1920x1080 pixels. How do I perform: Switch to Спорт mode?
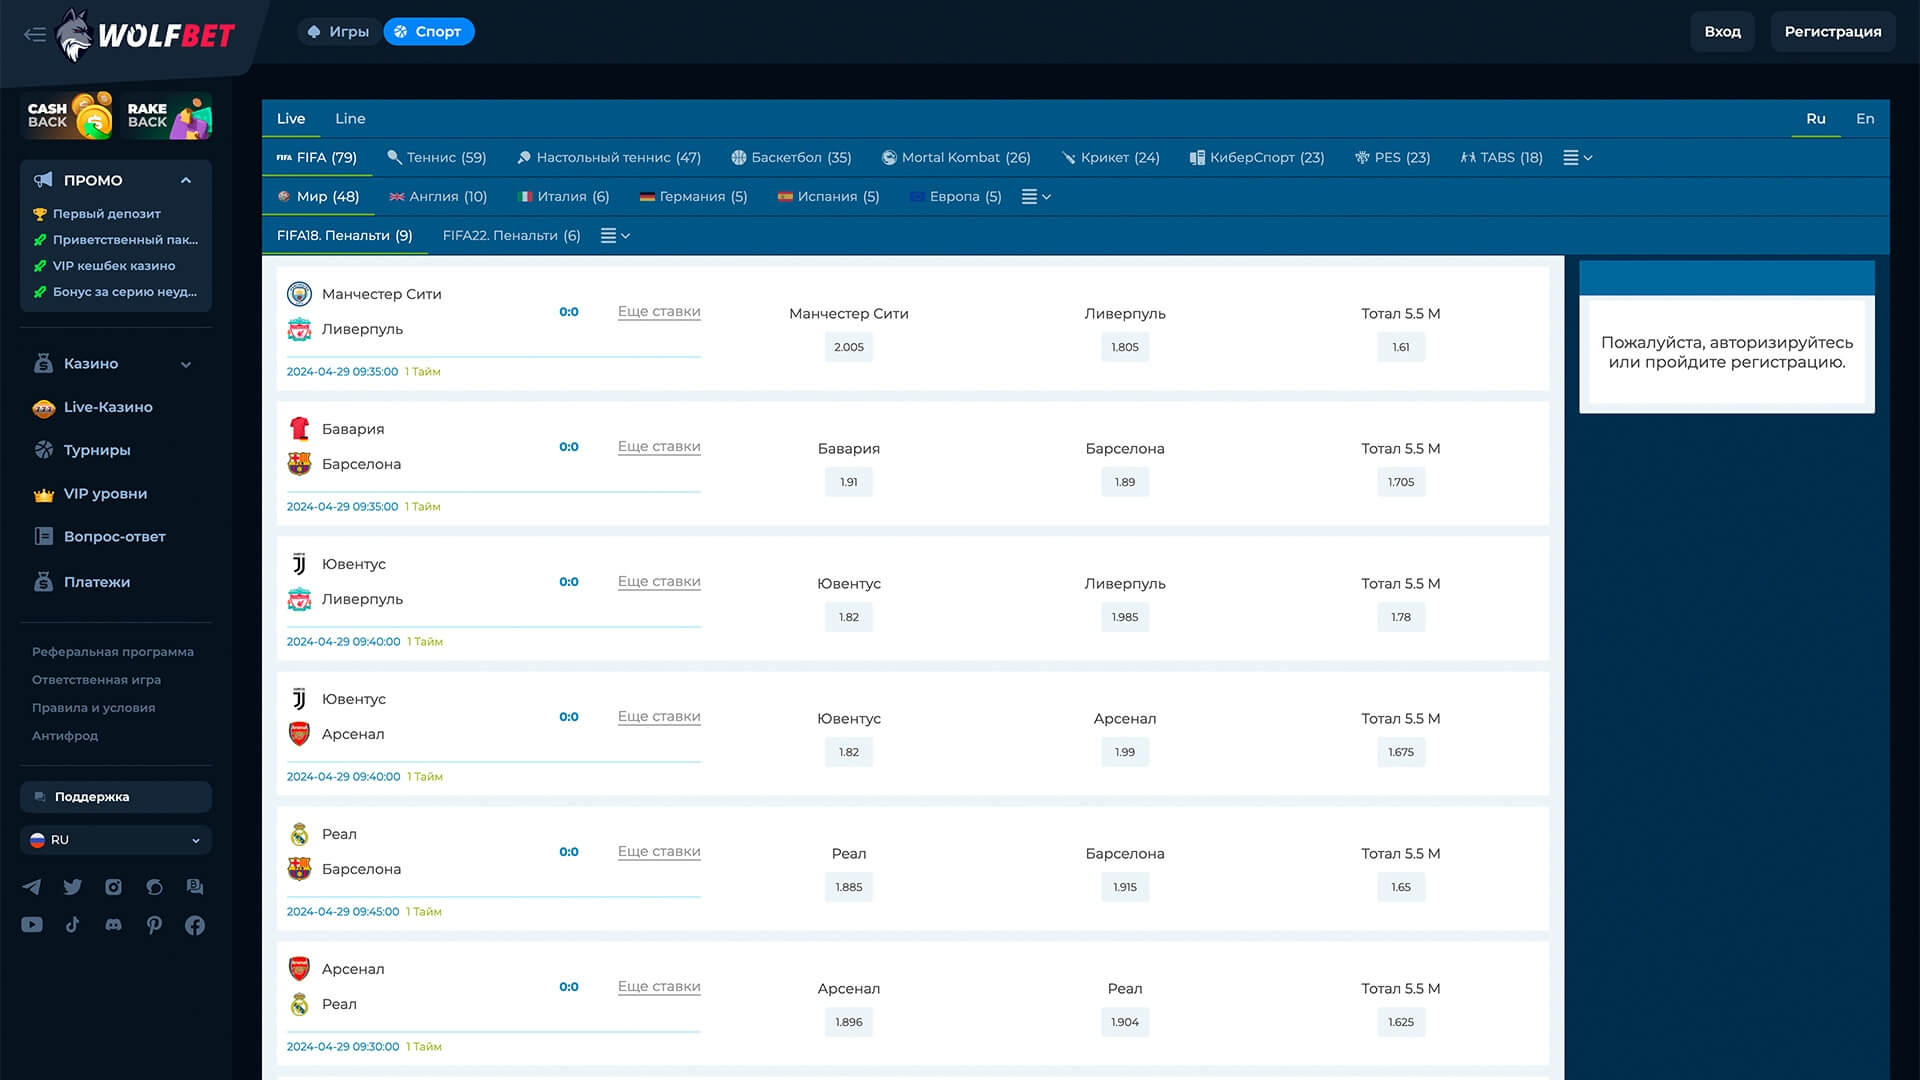click(x=428, y=32)
